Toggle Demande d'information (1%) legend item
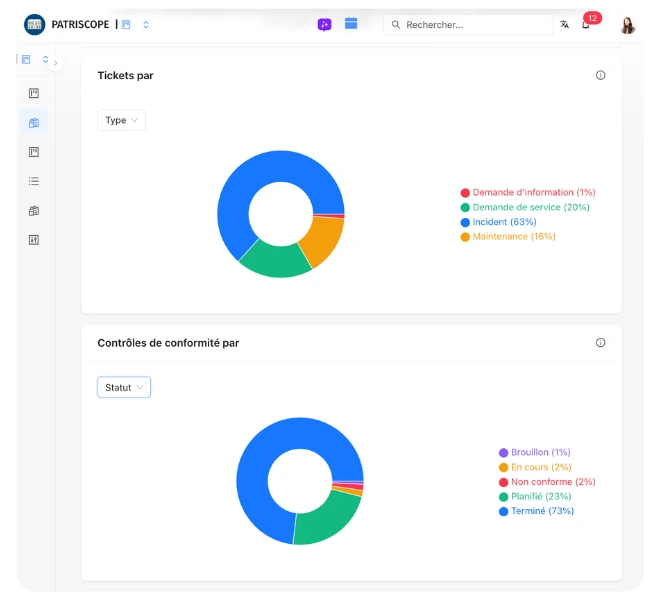 click(528, 193)
